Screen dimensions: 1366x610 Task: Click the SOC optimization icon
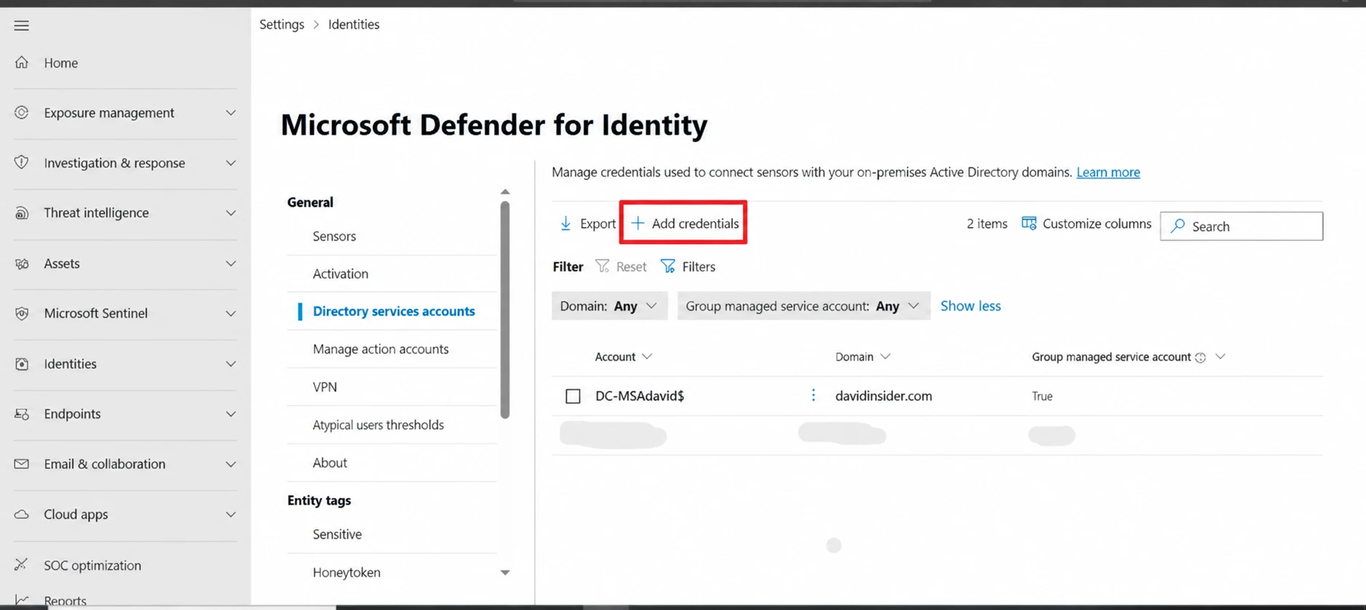(x=22, y=565)
